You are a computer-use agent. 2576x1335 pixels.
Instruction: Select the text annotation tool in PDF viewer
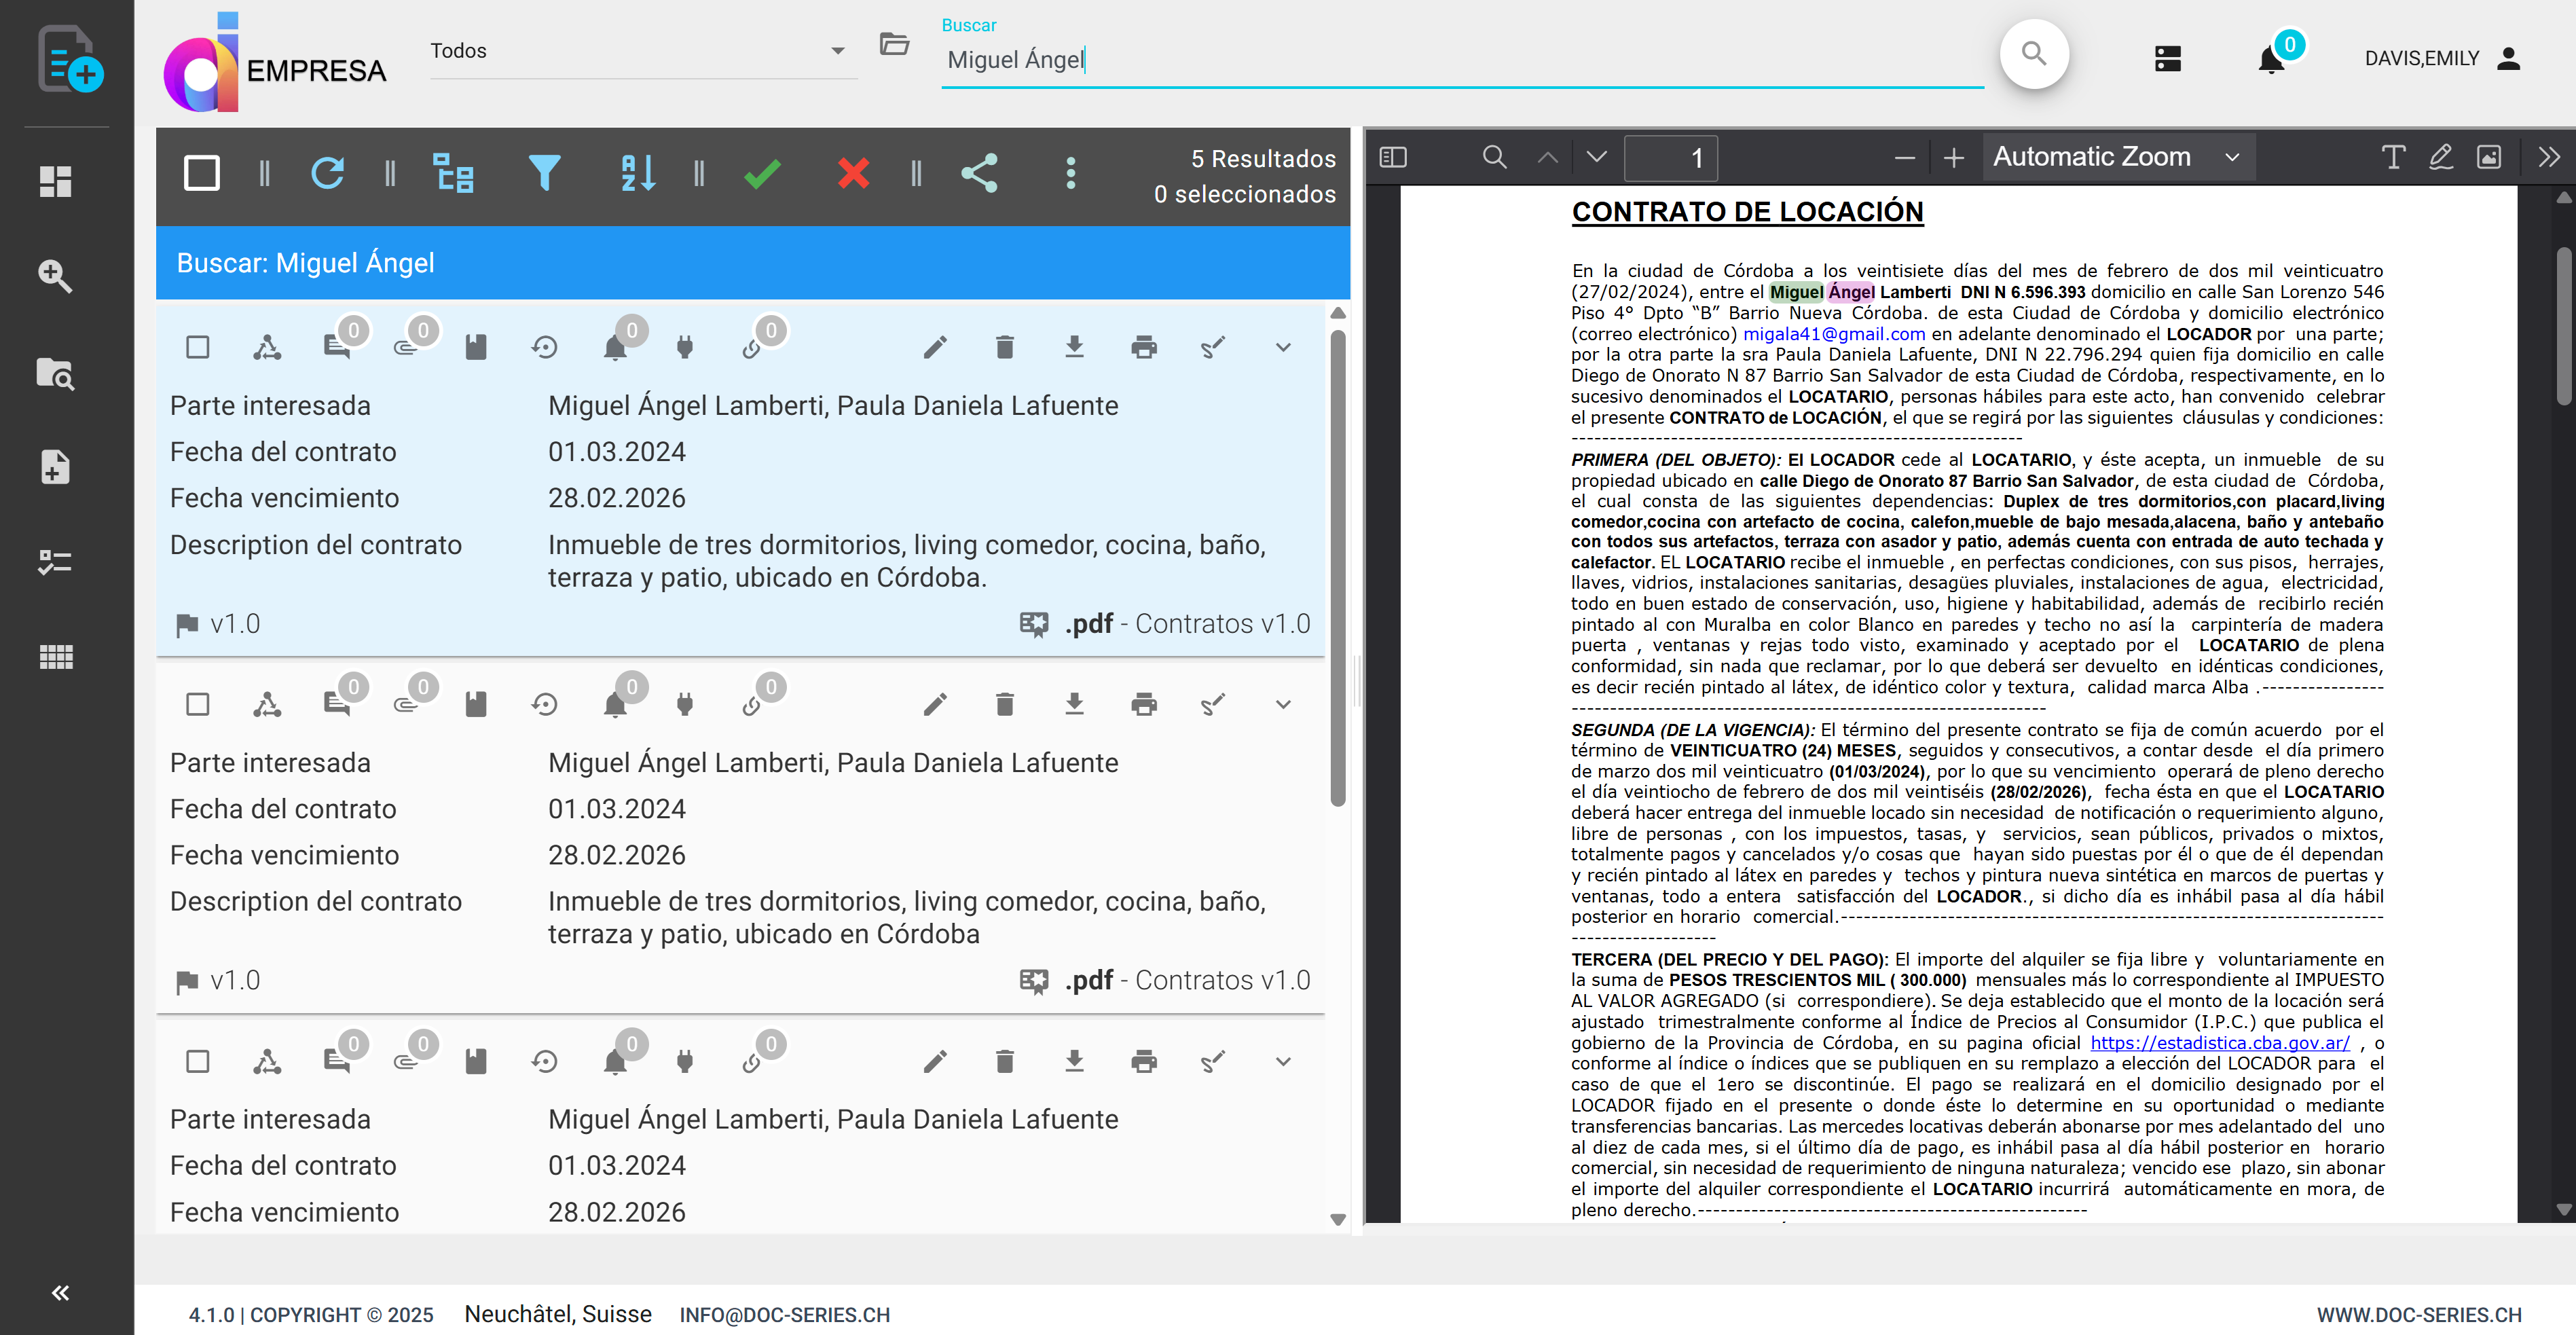pyautogui.click(x=2392, y=156)
